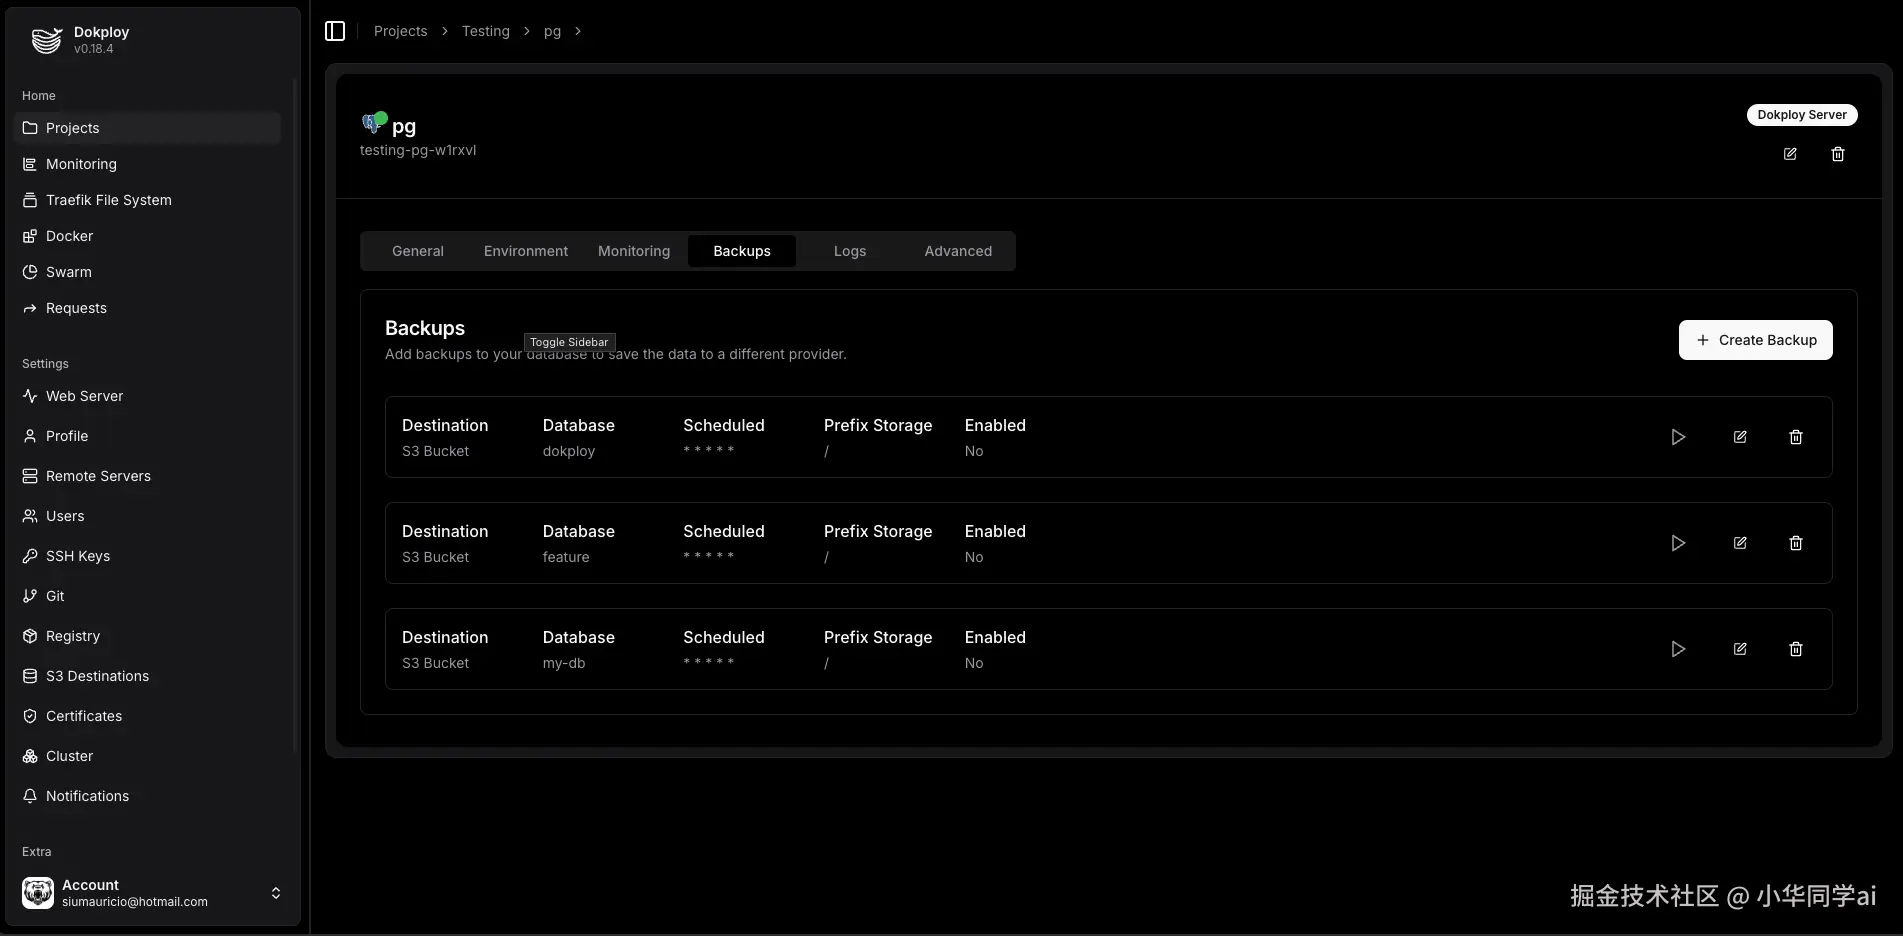Run the feature database backup manually

click(x=1678, y=543)
